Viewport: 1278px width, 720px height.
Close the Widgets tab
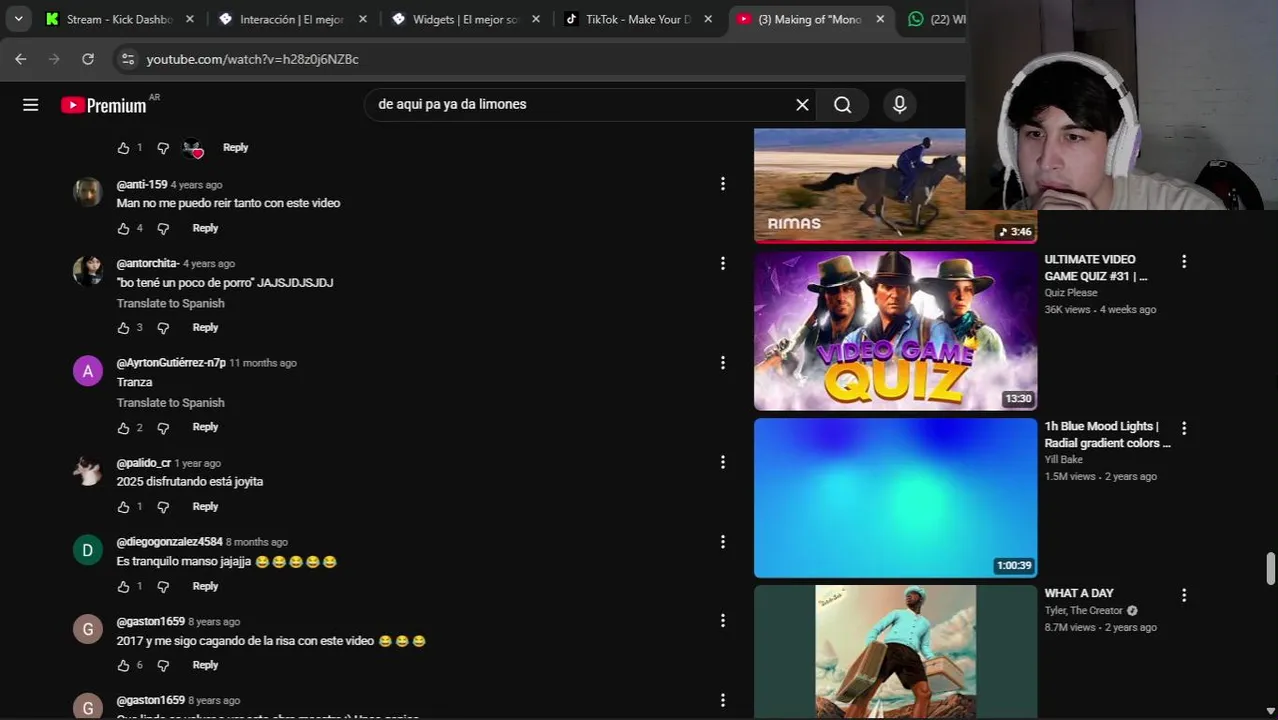click(536, 19)
